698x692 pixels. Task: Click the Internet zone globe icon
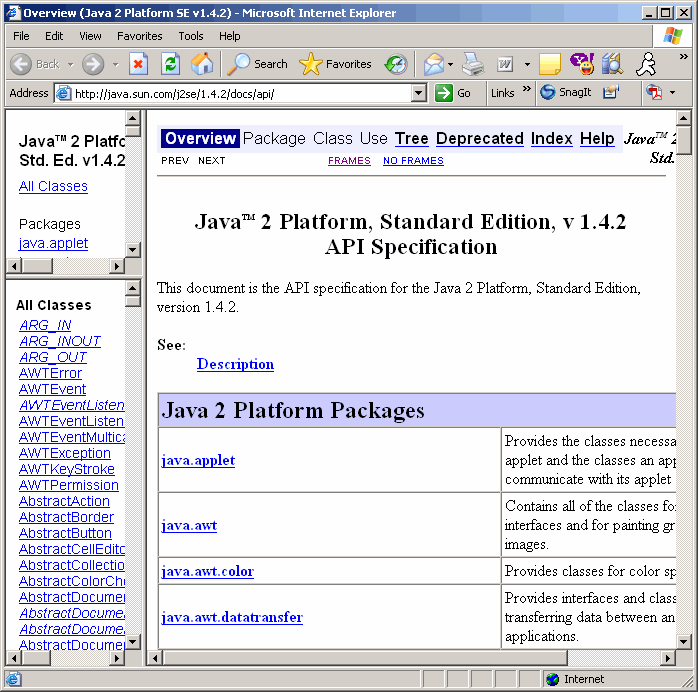point(552,679)
